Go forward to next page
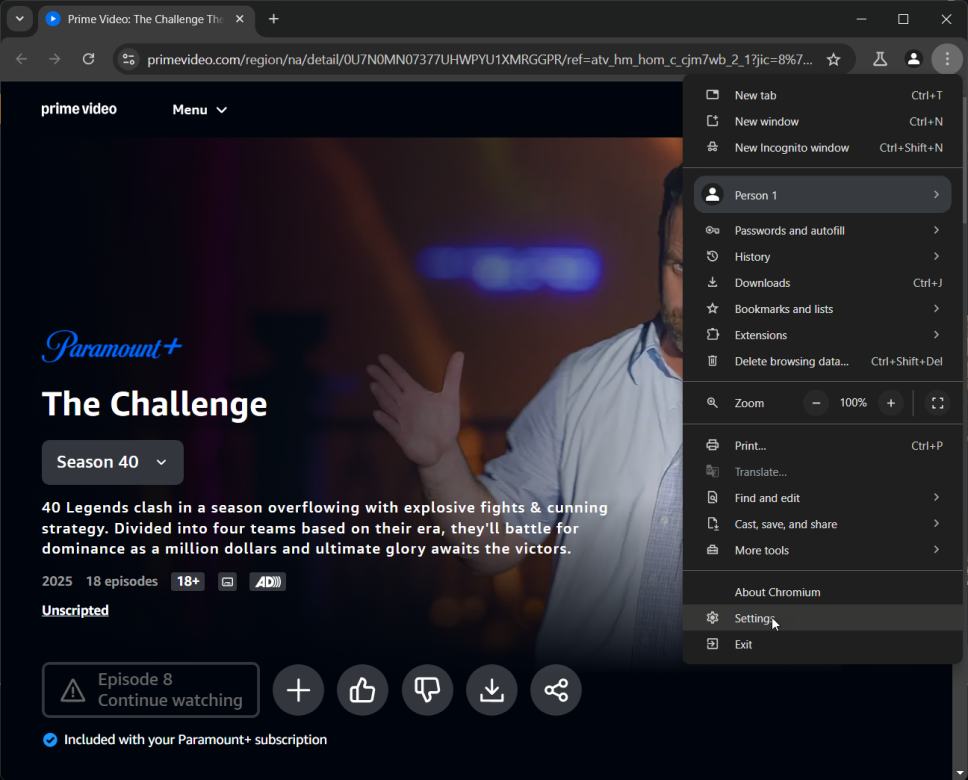Screen dimensions: 968x780 point(55,59)
